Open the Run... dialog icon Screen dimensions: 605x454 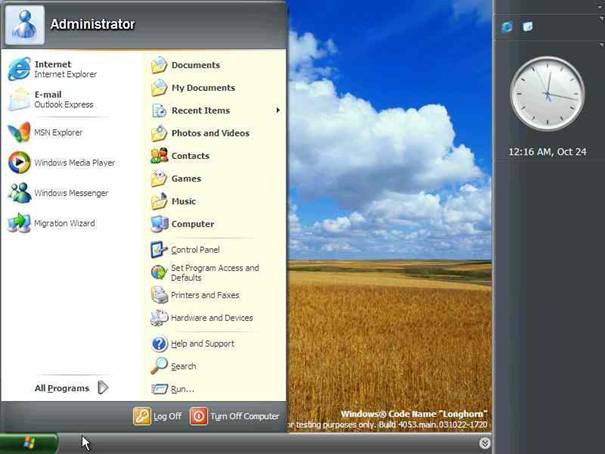point(159,389)
